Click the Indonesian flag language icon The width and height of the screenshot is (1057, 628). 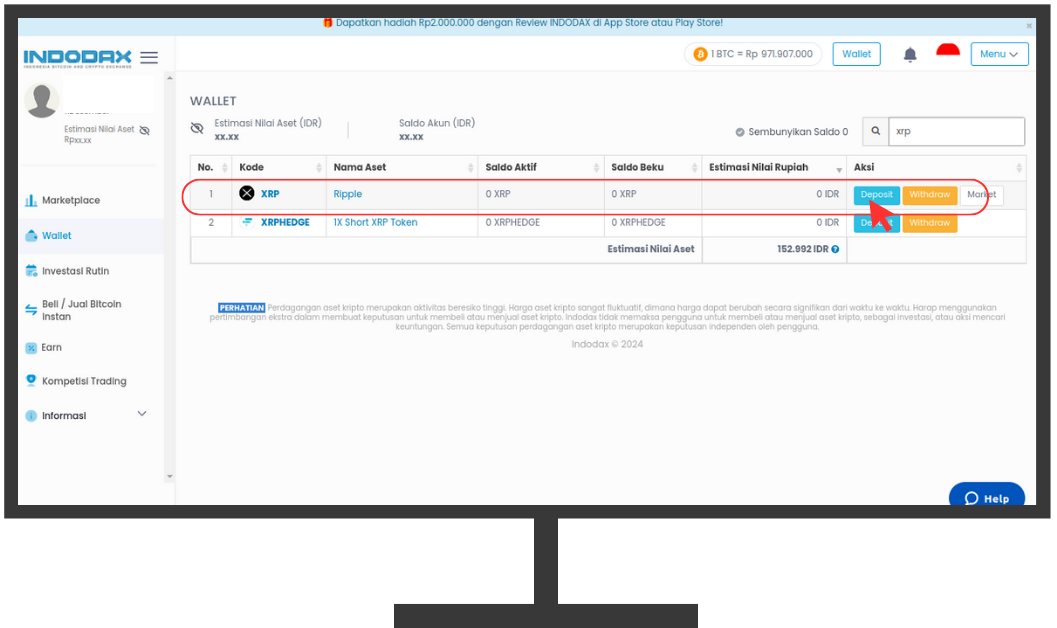tap(947, 52)
